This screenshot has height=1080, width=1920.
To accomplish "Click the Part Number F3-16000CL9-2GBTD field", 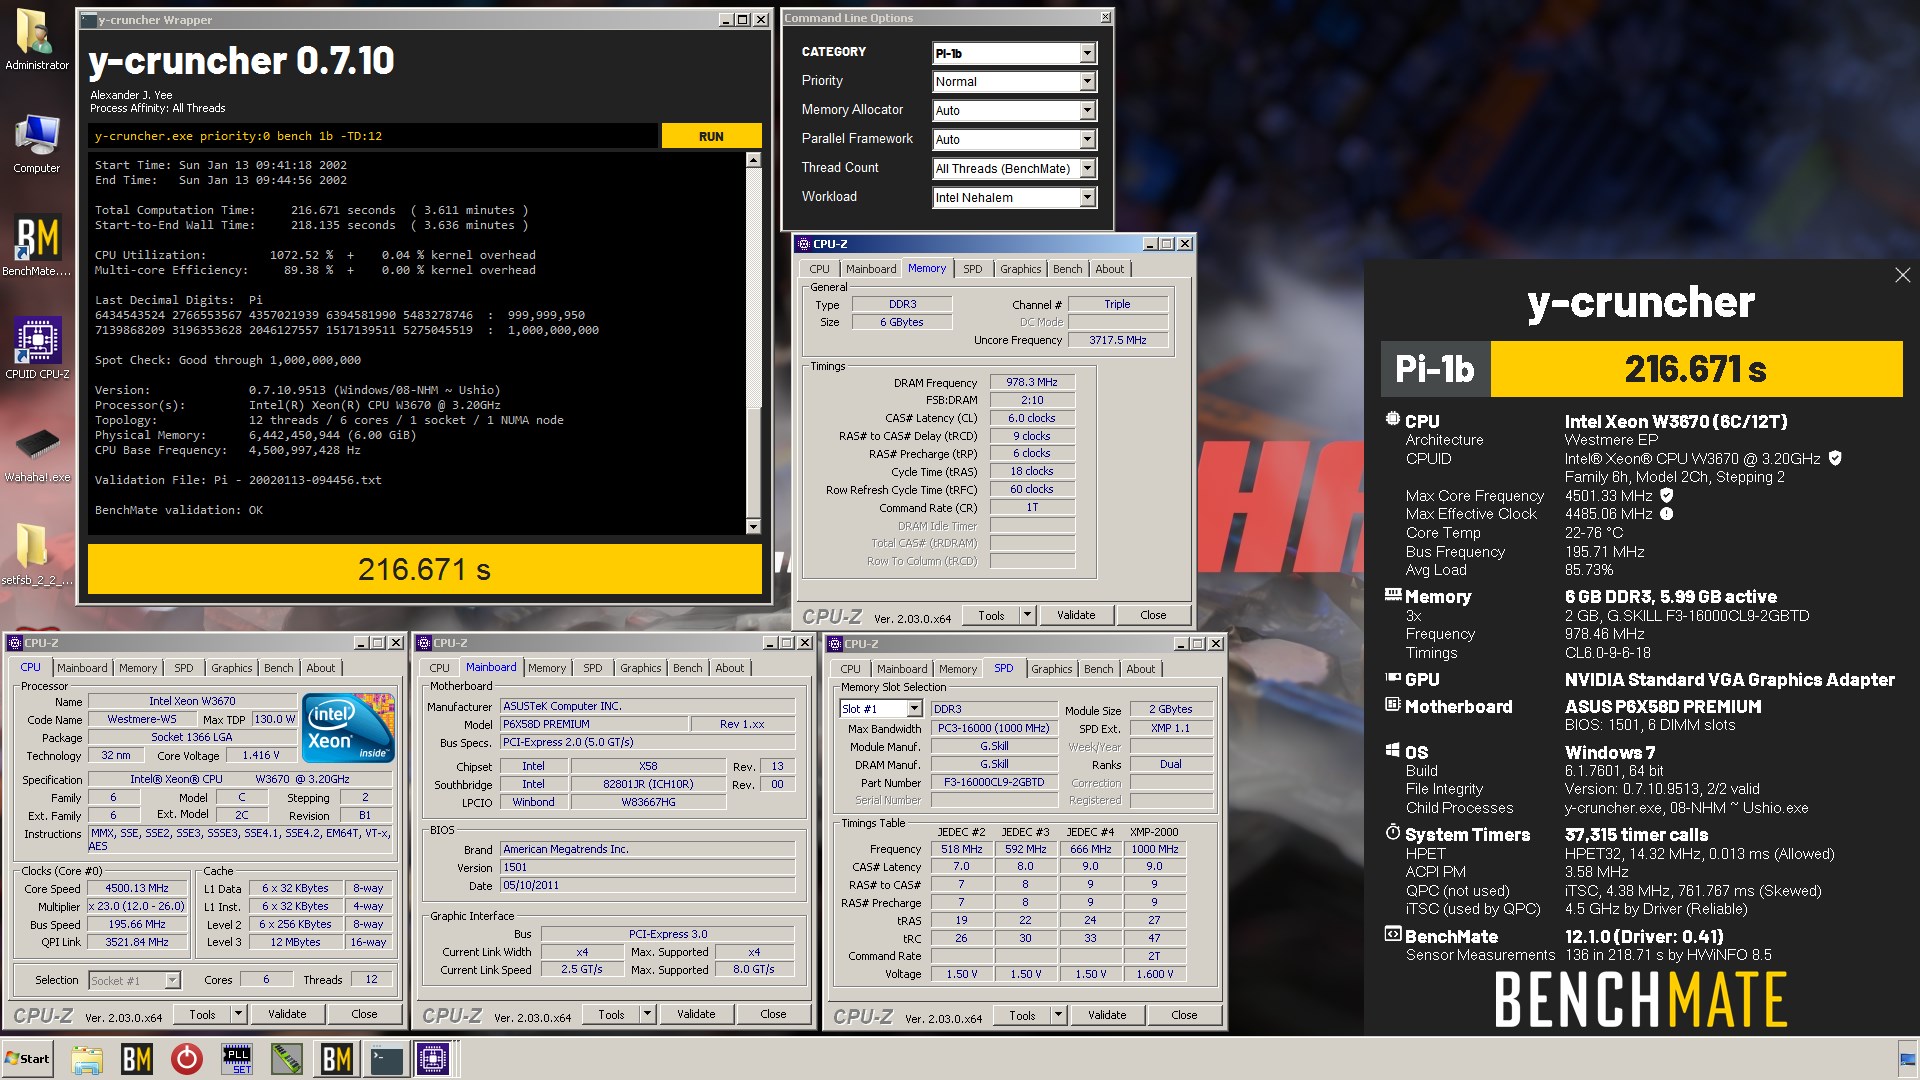I will pos(994,783).
